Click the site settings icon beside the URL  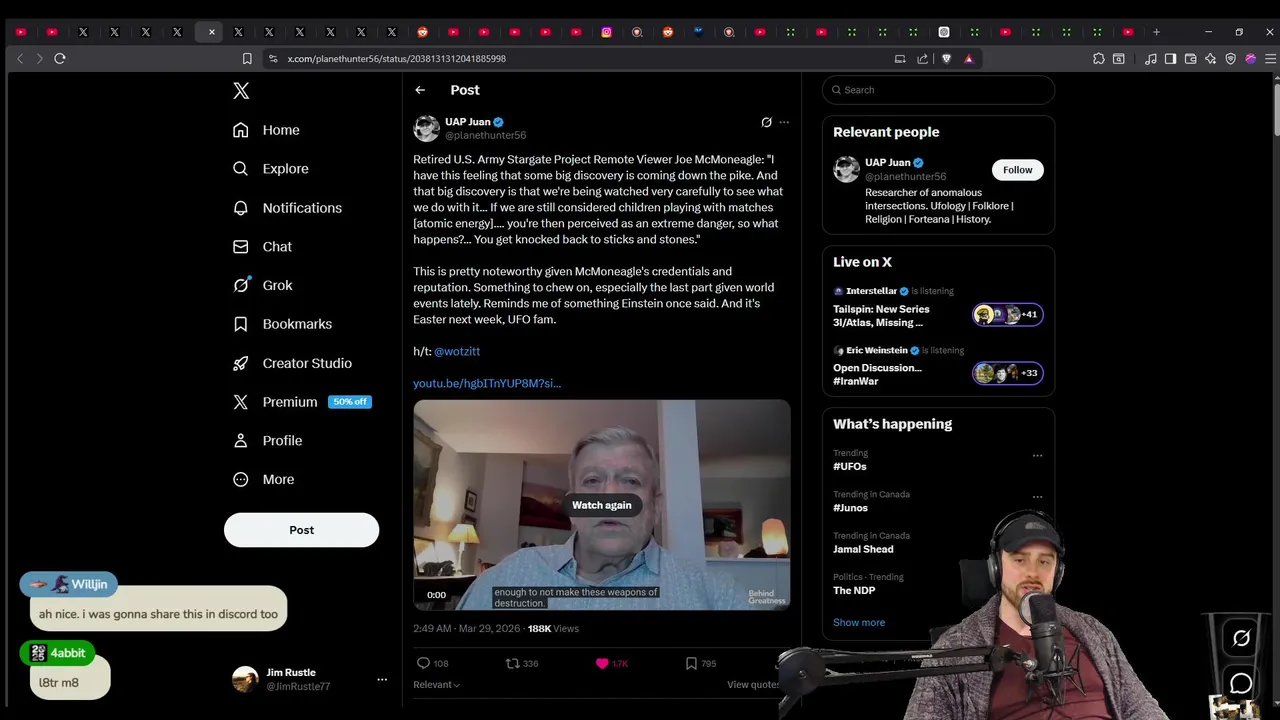point(273,59)
